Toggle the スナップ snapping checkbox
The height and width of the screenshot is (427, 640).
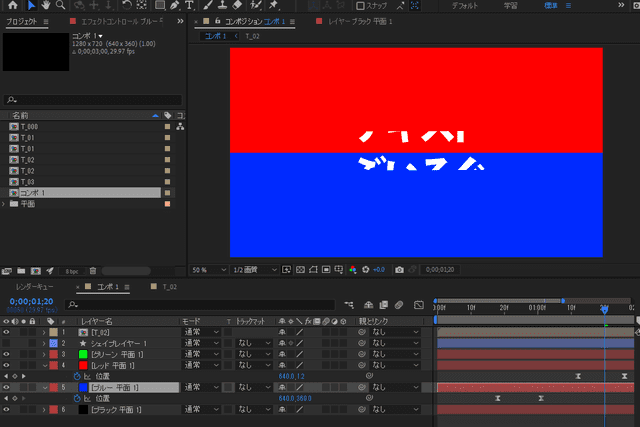click(360, 6)
